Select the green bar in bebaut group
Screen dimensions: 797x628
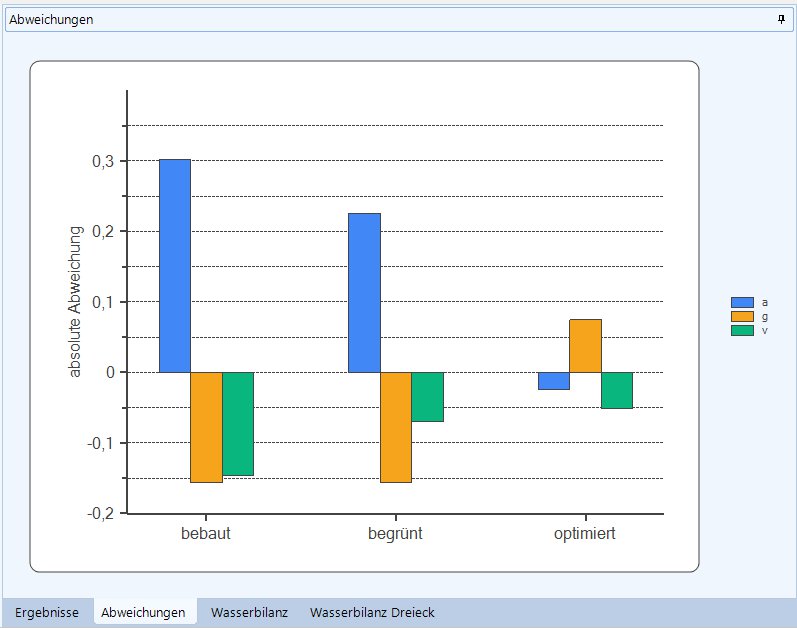(238, 423)
